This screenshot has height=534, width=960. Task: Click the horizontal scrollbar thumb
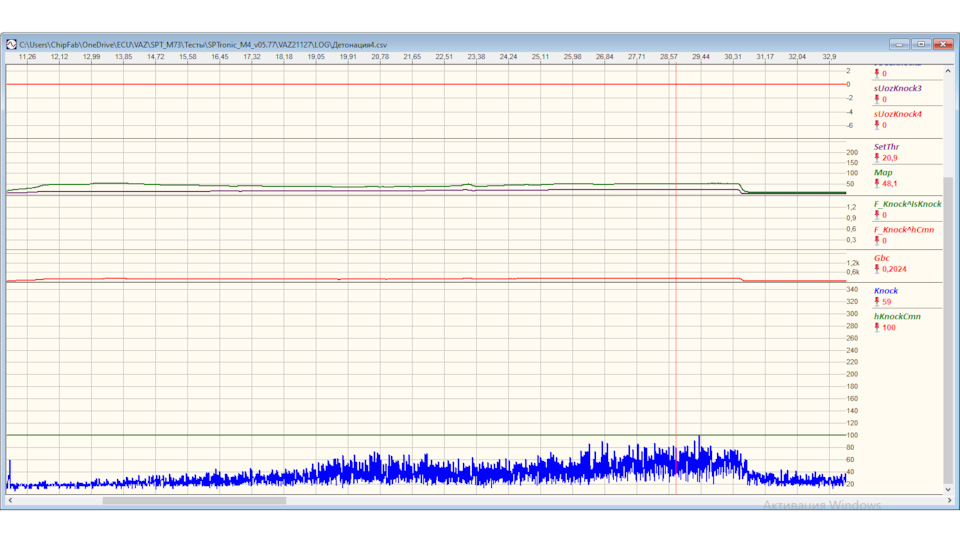pos(194,500)
